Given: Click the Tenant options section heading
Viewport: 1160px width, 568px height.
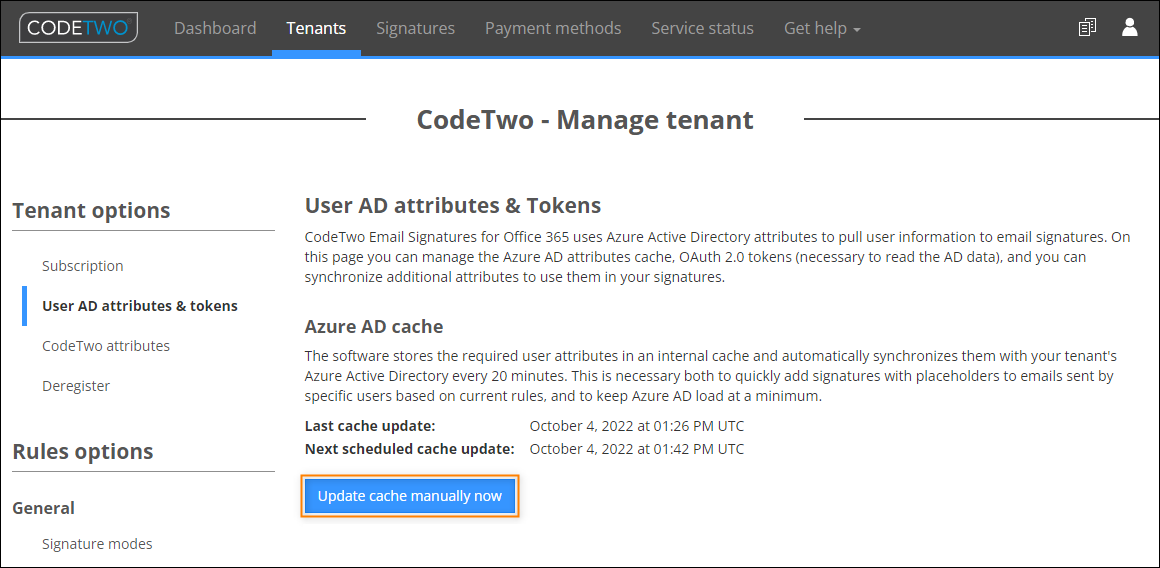Looking at the screenshot, I should coord(91,210).
